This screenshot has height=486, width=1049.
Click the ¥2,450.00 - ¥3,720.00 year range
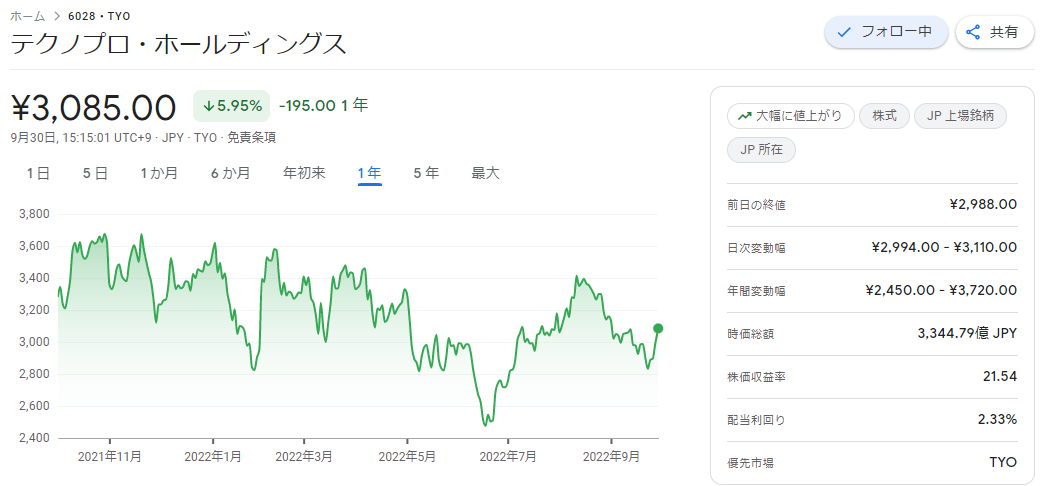coord(941,291)
